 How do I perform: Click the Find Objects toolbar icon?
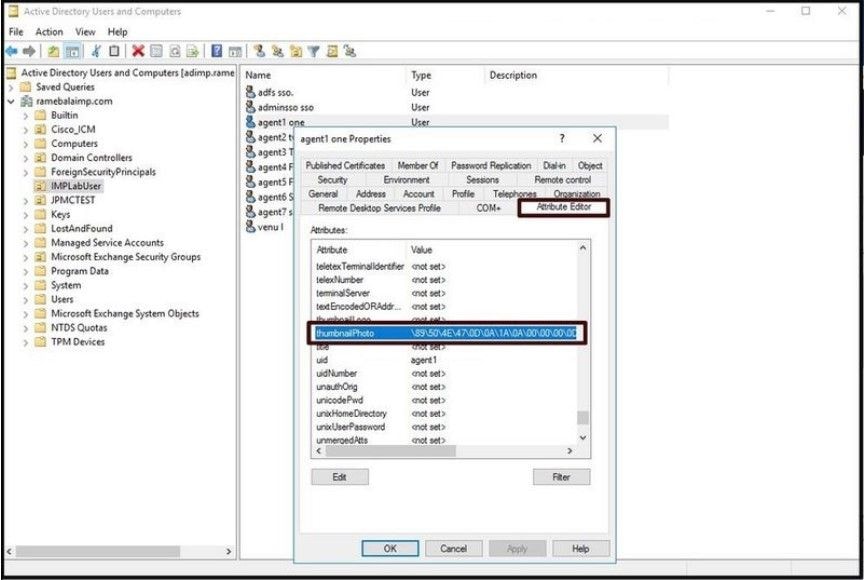[332, 51]
